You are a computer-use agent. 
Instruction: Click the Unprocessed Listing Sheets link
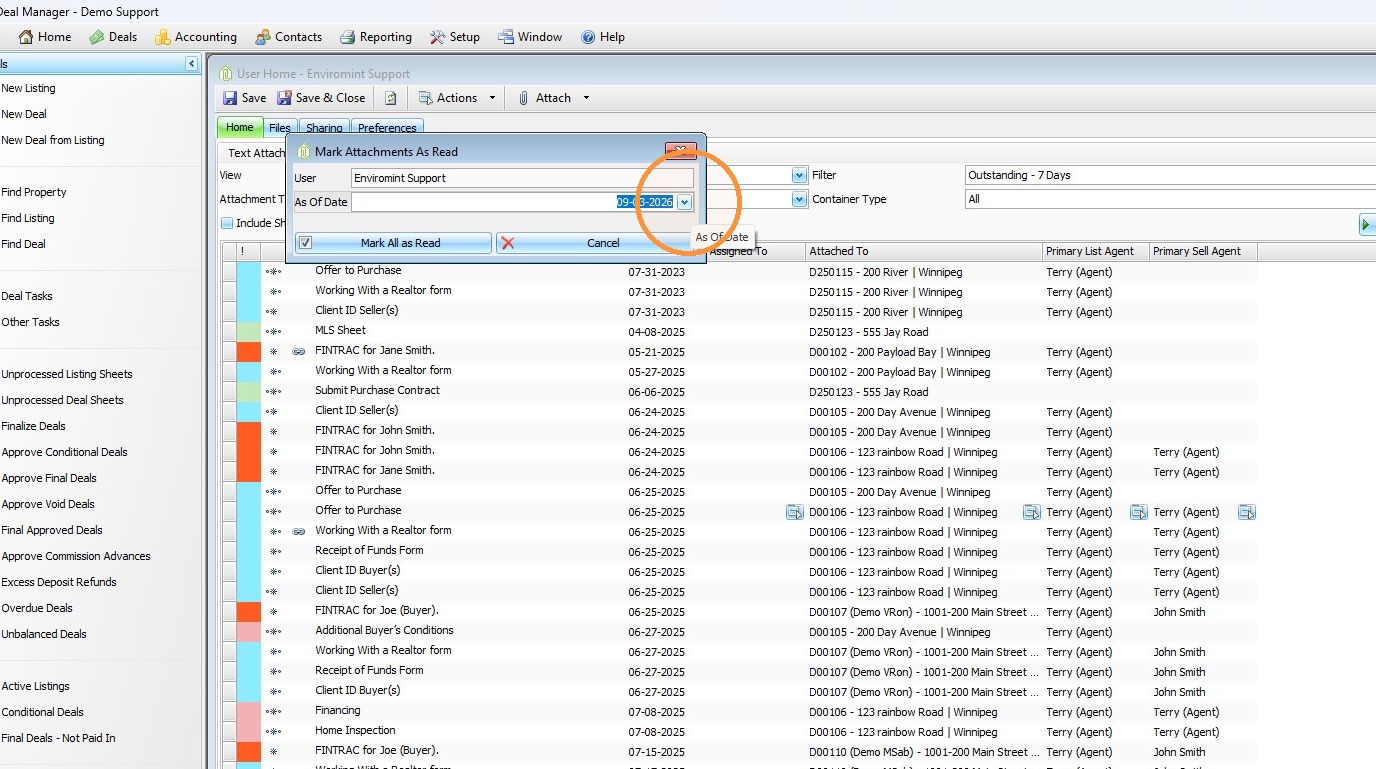point(67,374)
